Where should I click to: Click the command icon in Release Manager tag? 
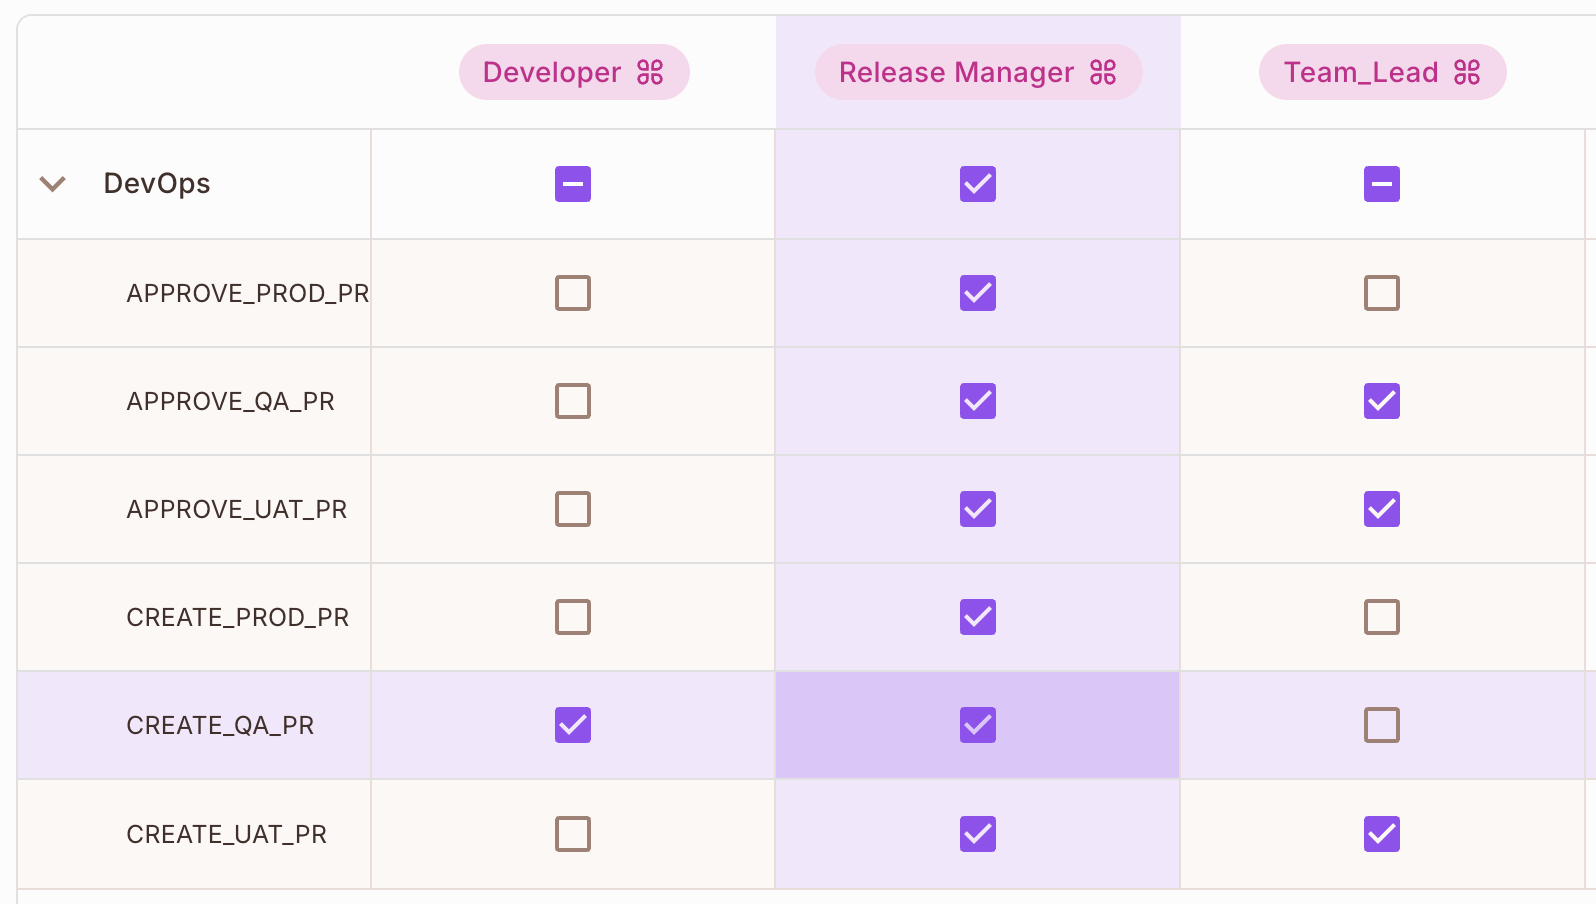1103,72
